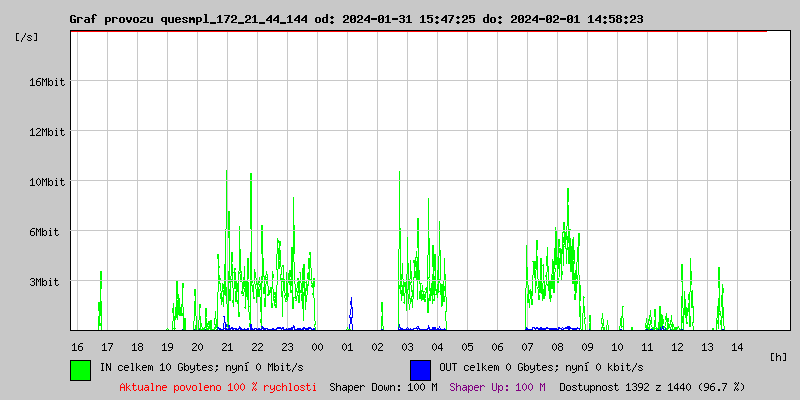Click the hour 21 marker on x-axis
The width and height of the screenshot is (800, 400).
227,346
